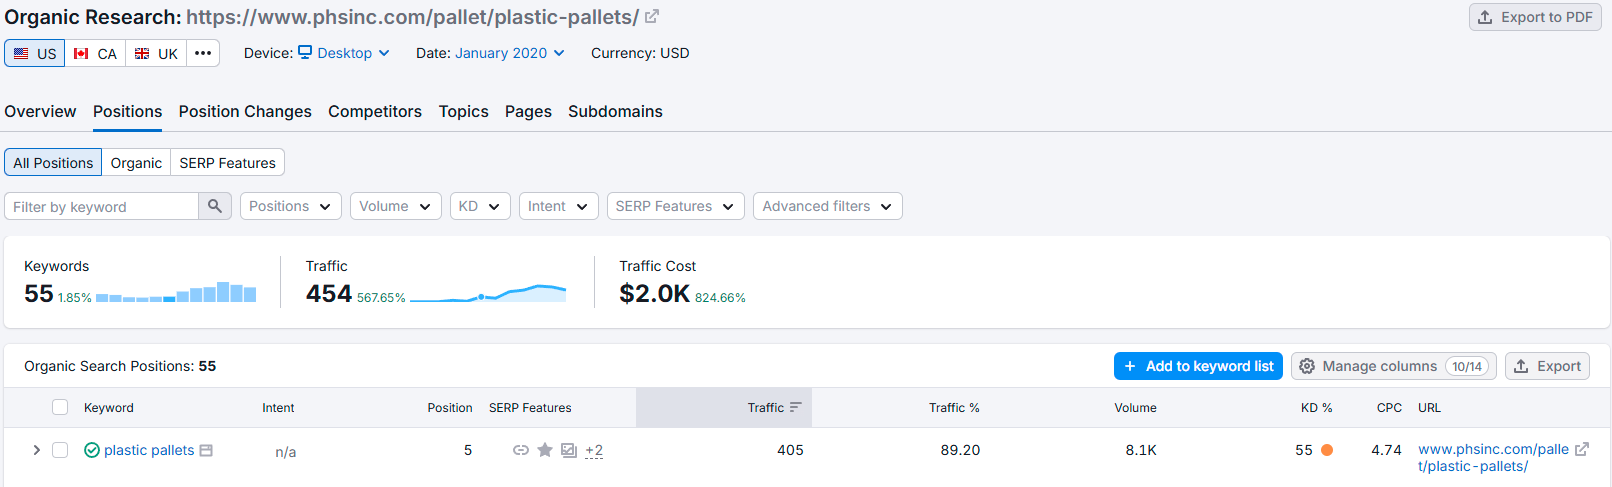Open the Device Desktop dropdown
This screenshot has height=487, width=1612.
tap(344, 53)
